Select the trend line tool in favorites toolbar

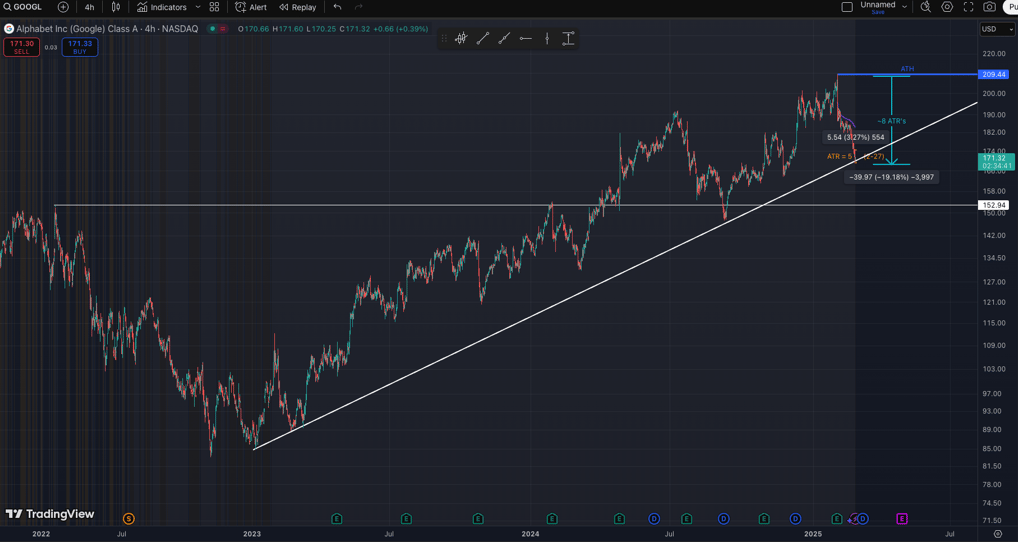(x=483, y=39)
